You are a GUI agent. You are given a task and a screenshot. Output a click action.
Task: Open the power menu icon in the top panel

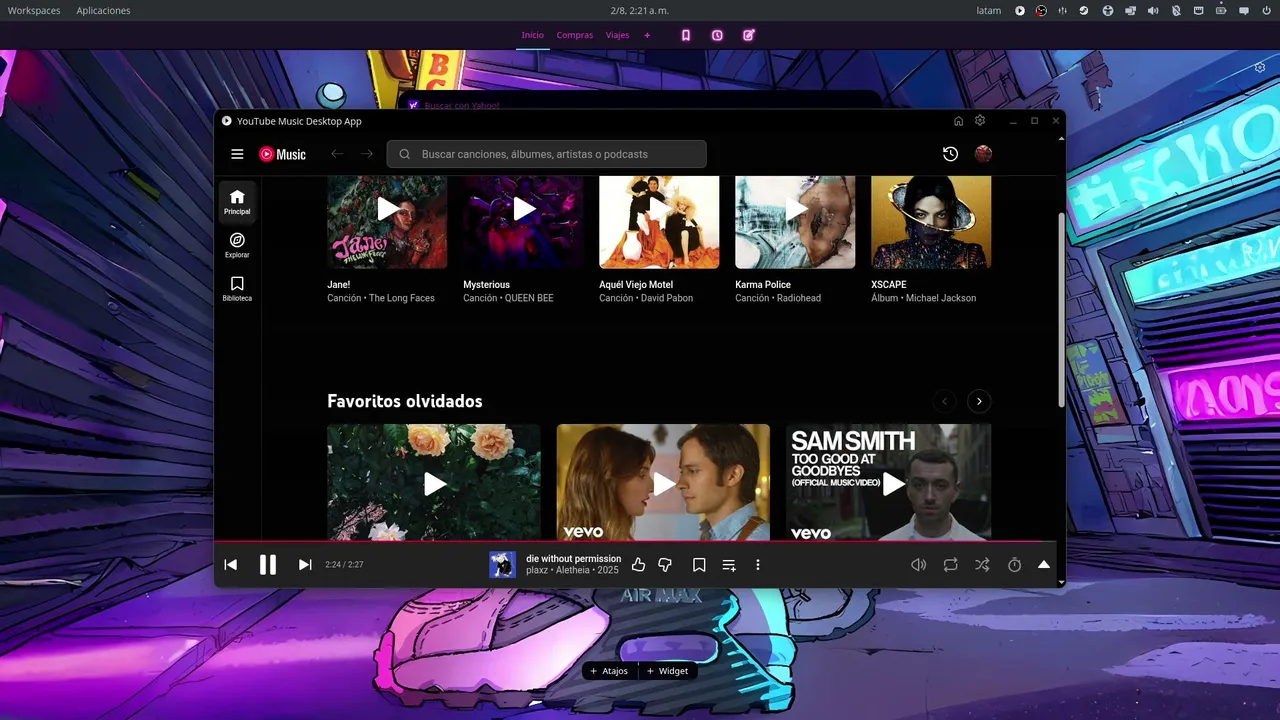[1265, 11]
